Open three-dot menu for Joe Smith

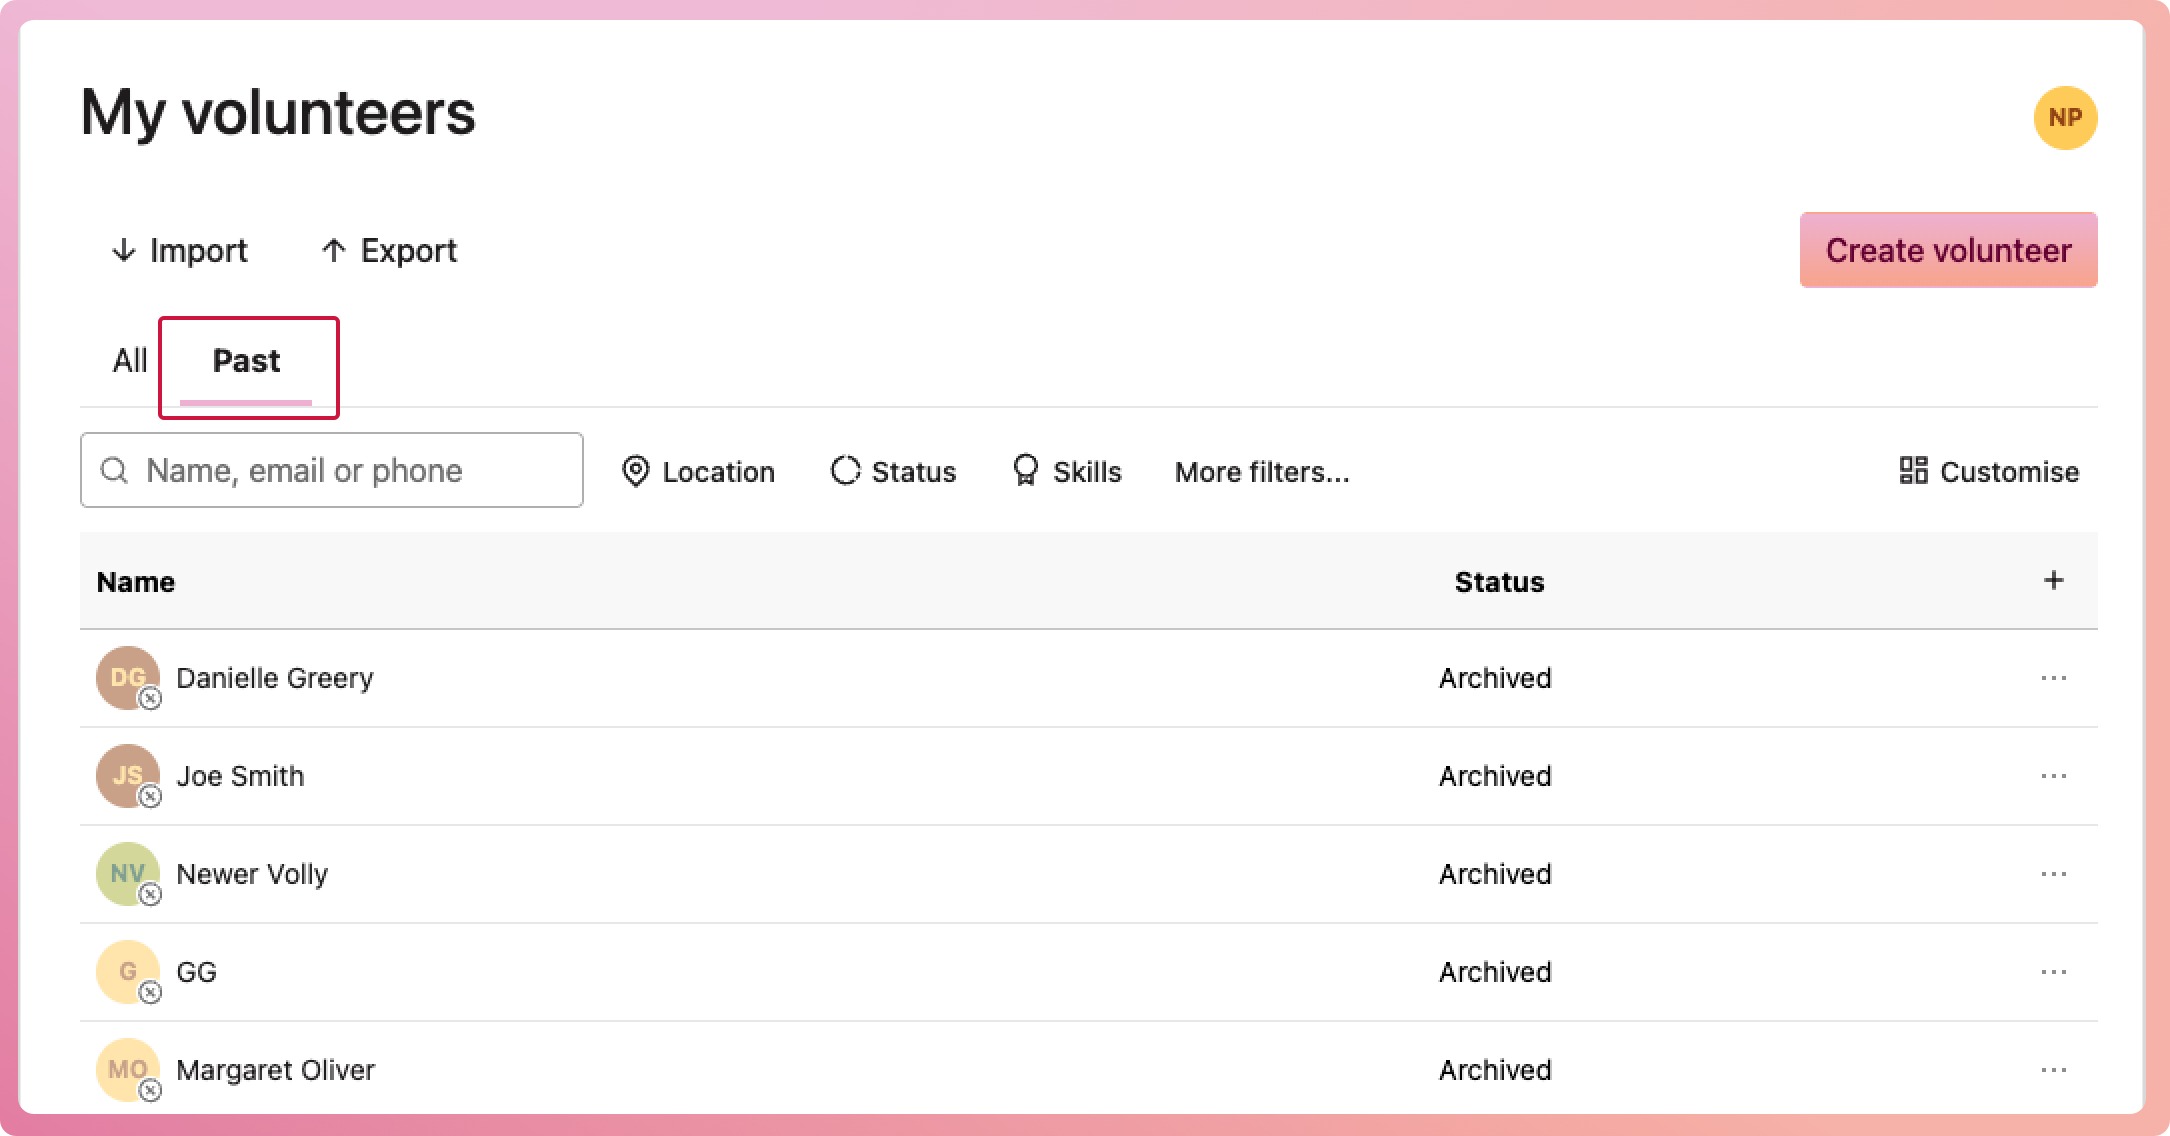click(2053, 776)
